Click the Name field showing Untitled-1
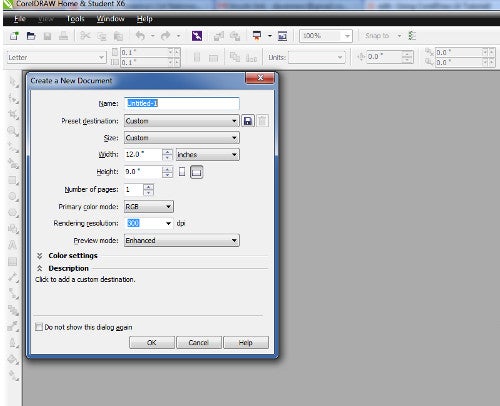500x406 pixels. tap(182, 103)
